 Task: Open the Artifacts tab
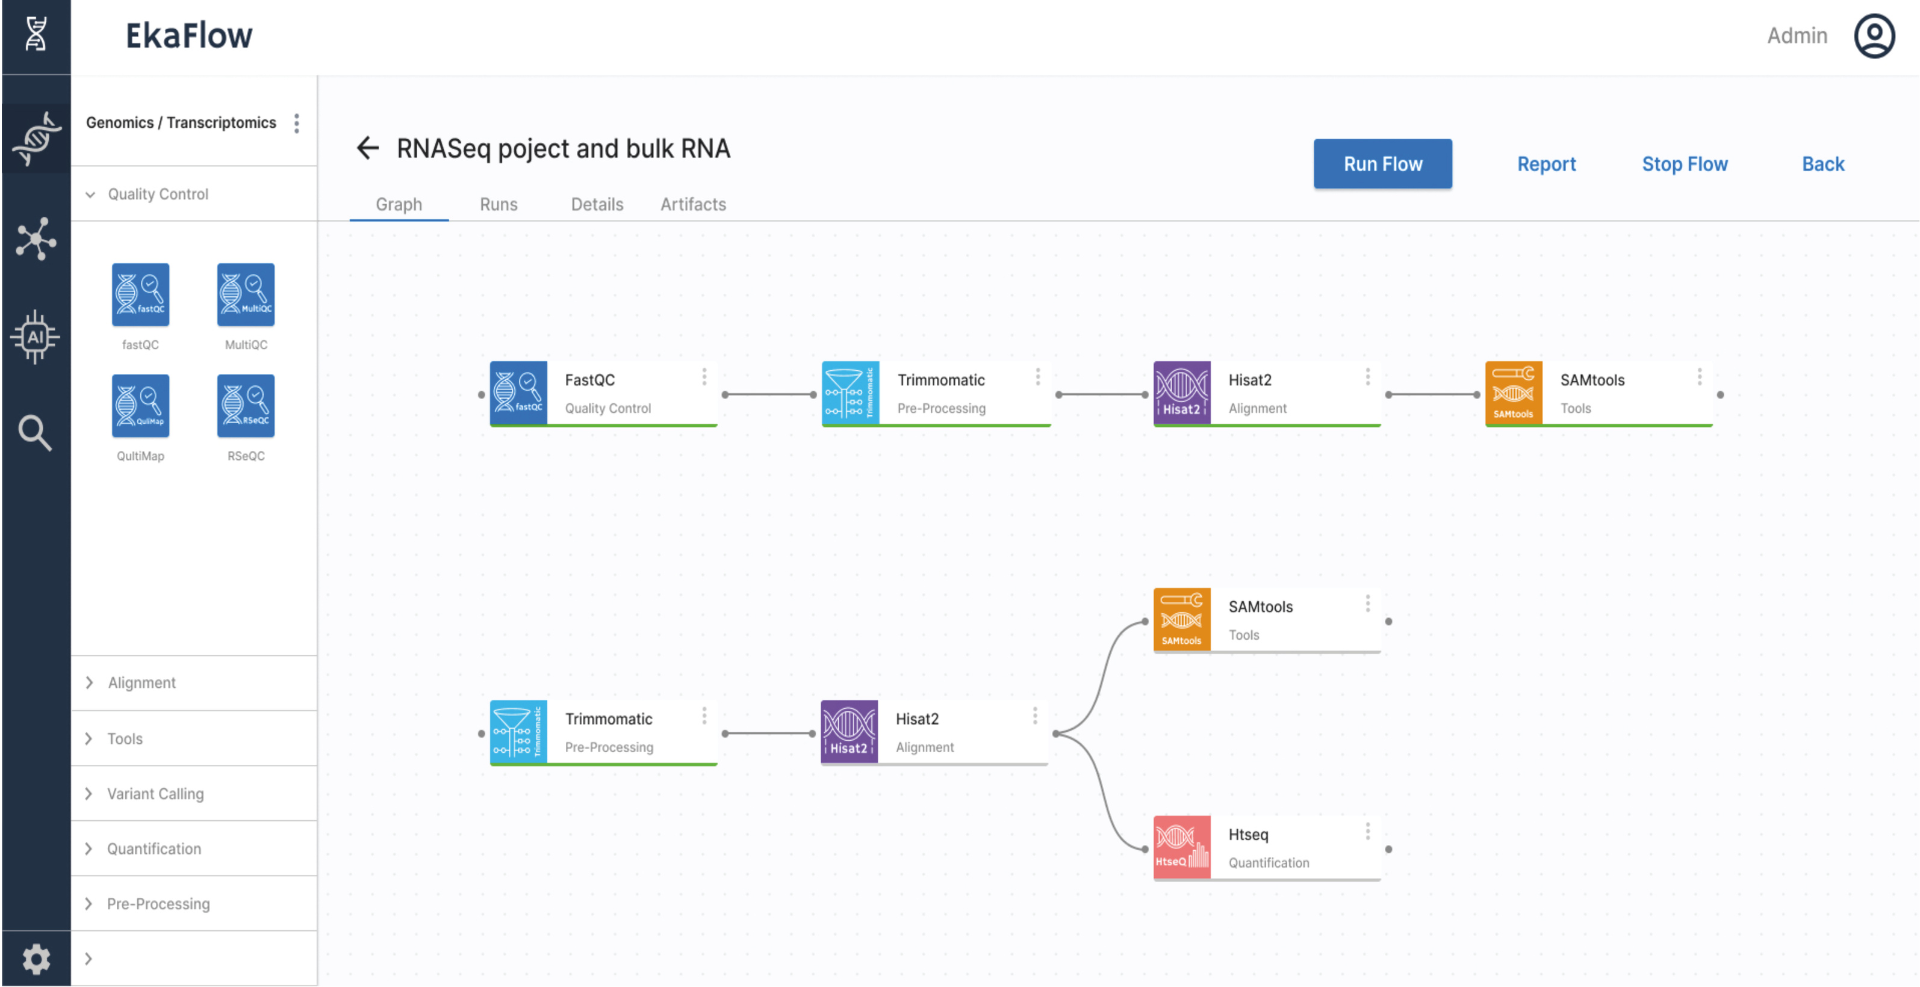point(693,204)
